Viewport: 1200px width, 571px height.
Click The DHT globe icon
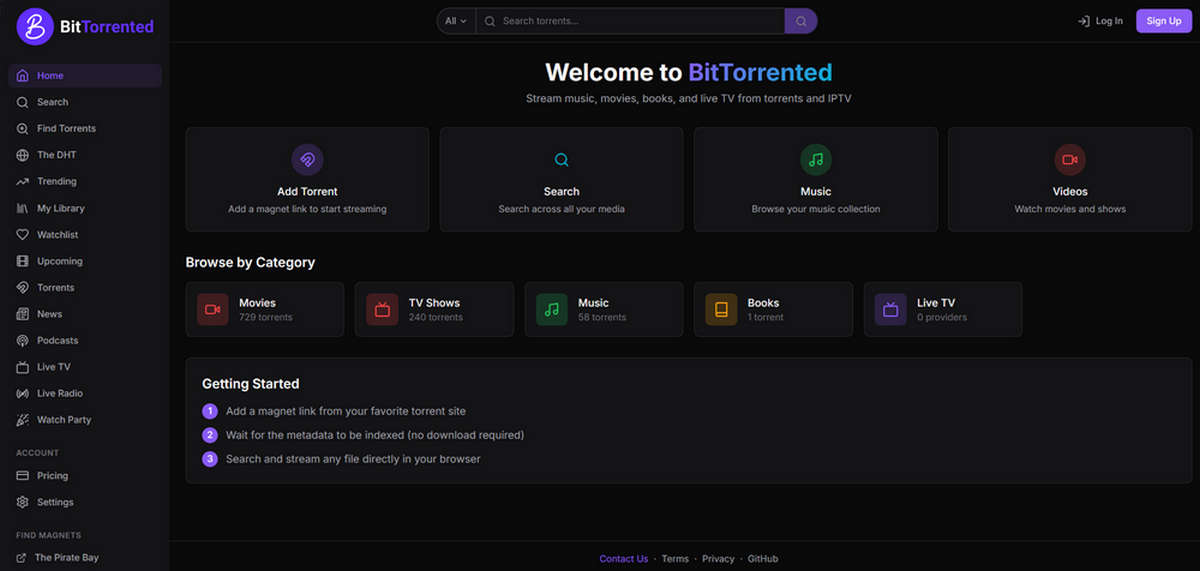pyautogui.click(x=23, y=155)
